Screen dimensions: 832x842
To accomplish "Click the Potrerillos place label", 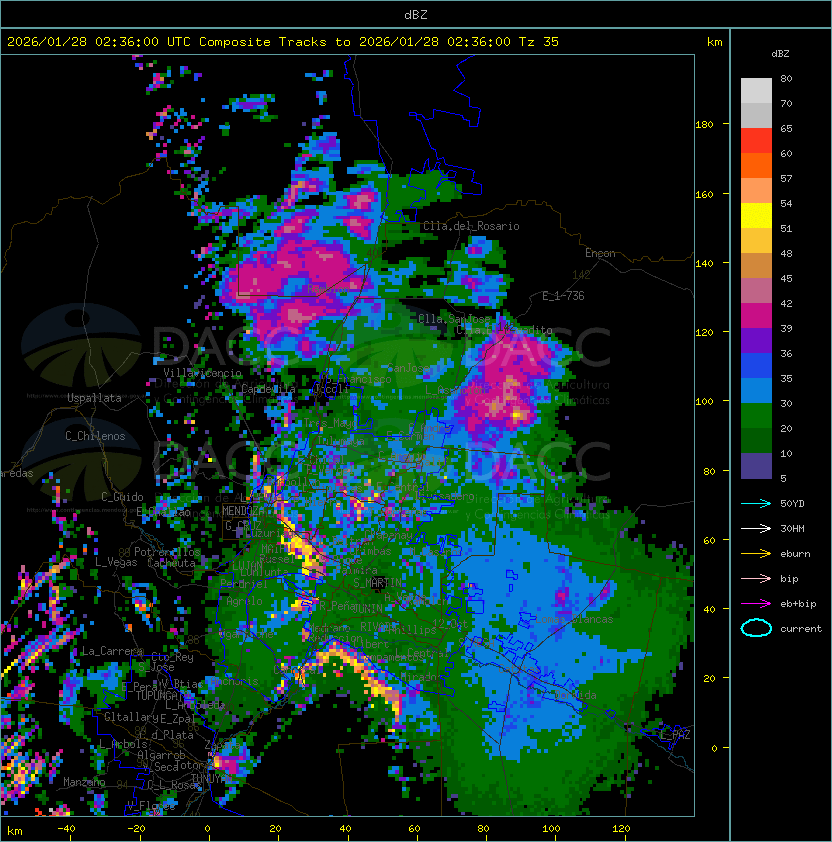I will (167, 552).
